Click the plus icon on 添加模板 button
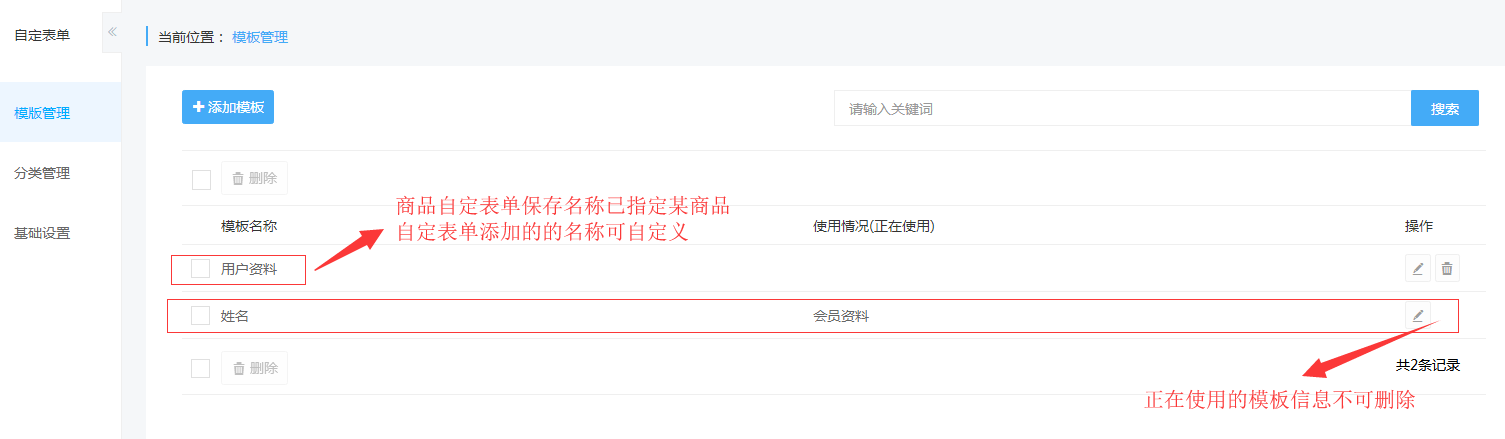1505x439 pixels. (198, 107)
